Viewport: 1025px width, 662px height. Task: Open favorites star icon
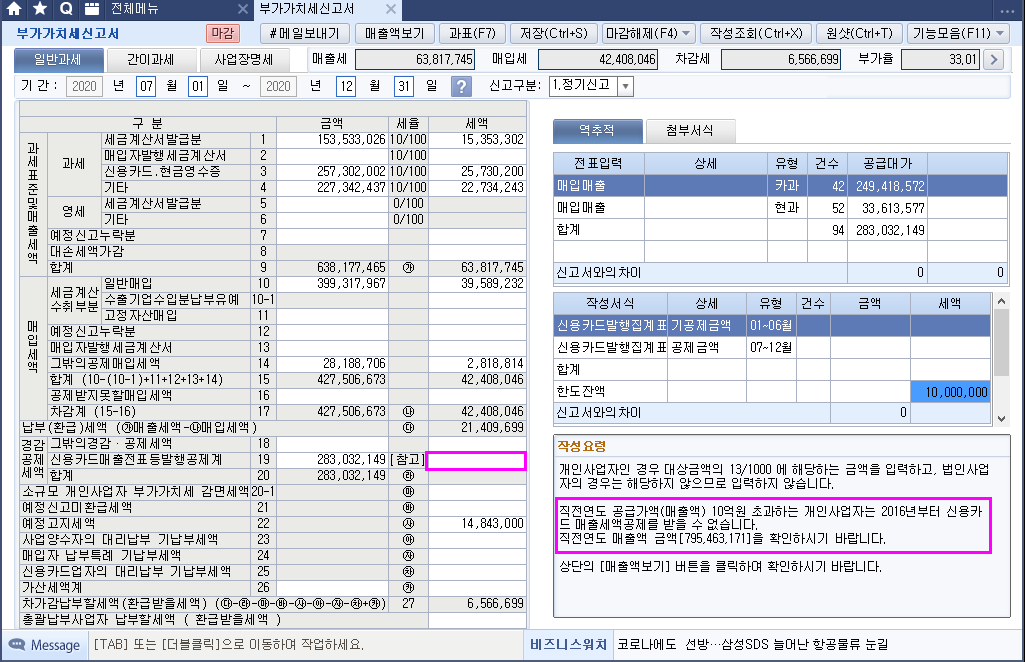40,8
